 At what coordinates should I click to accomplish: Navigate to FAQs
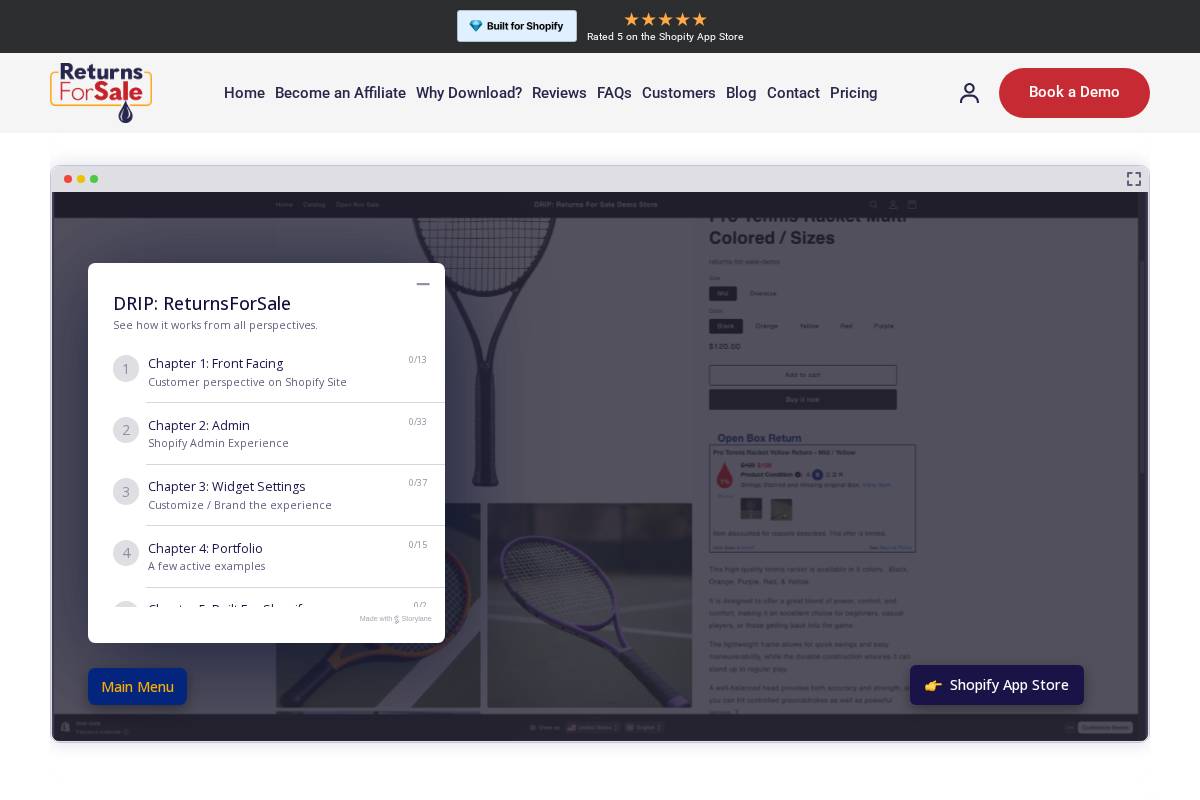614,93
